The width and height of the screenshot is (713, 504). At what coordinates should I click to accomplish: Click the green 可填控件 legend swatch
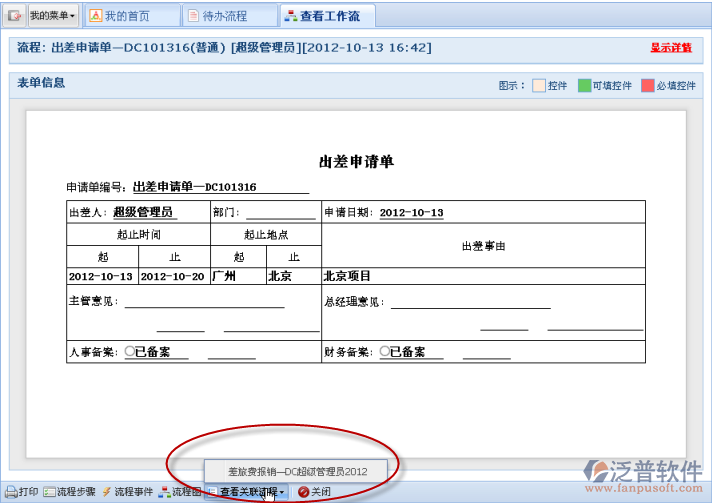[584, 86]
